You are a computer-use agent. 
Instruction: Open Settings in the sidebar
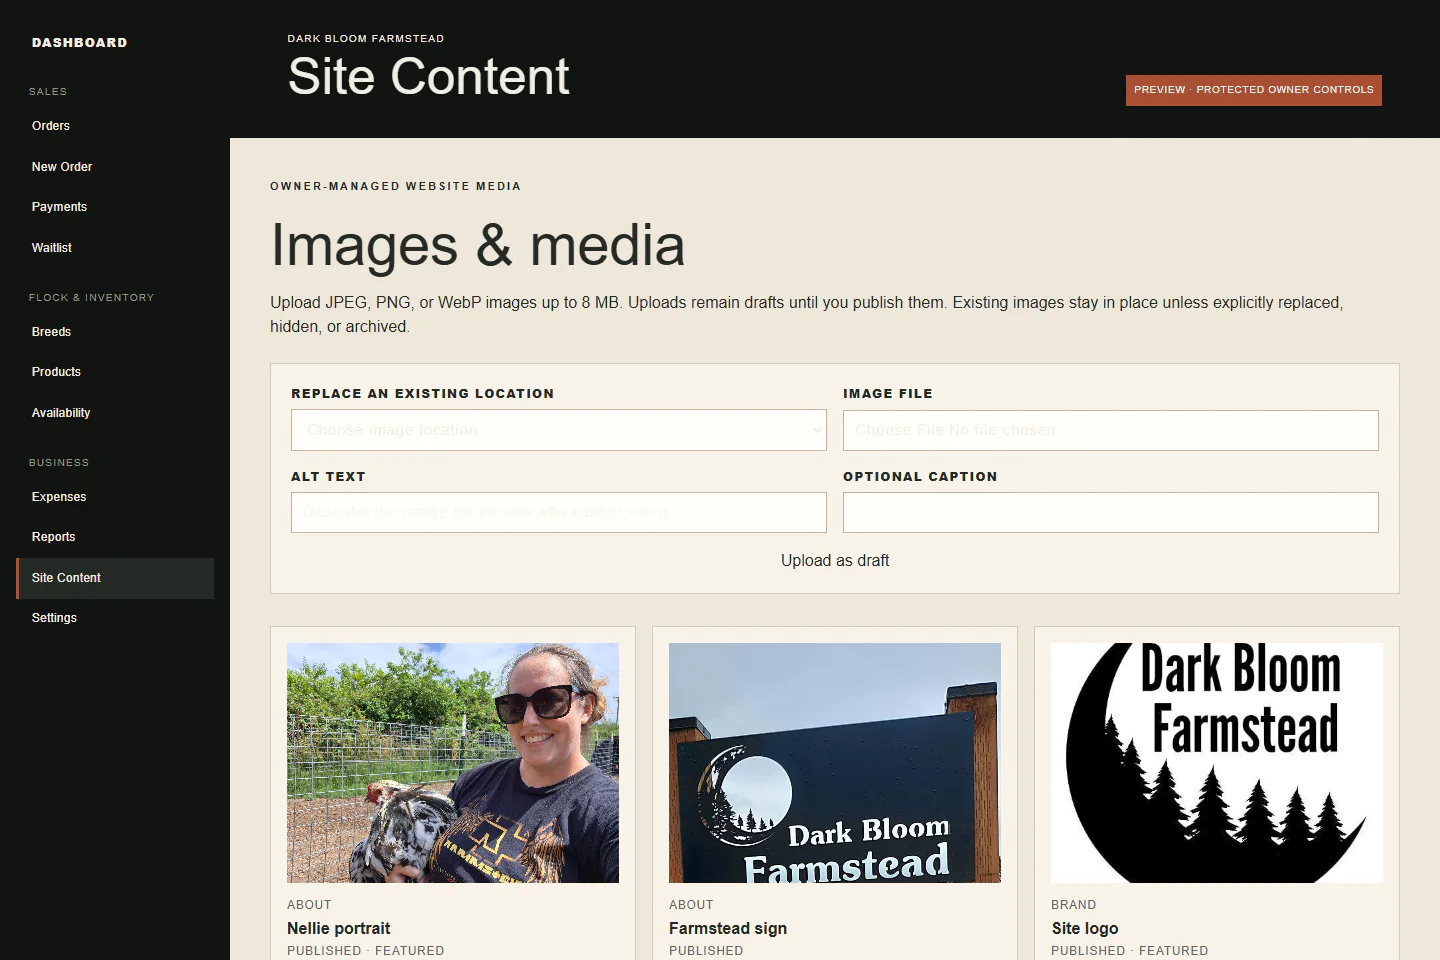[x=115, y=618]
